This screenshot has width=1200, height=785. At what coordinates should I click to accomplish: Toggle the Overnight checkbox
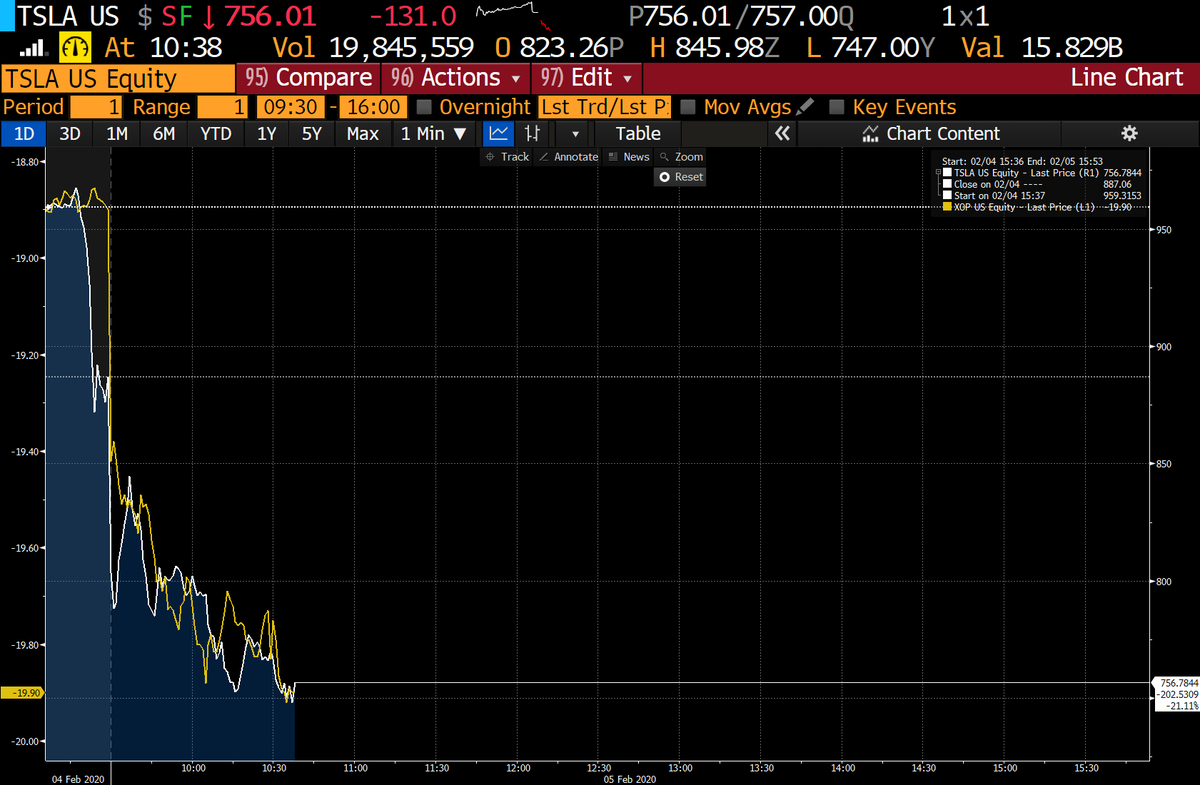[x=424, y=107]
